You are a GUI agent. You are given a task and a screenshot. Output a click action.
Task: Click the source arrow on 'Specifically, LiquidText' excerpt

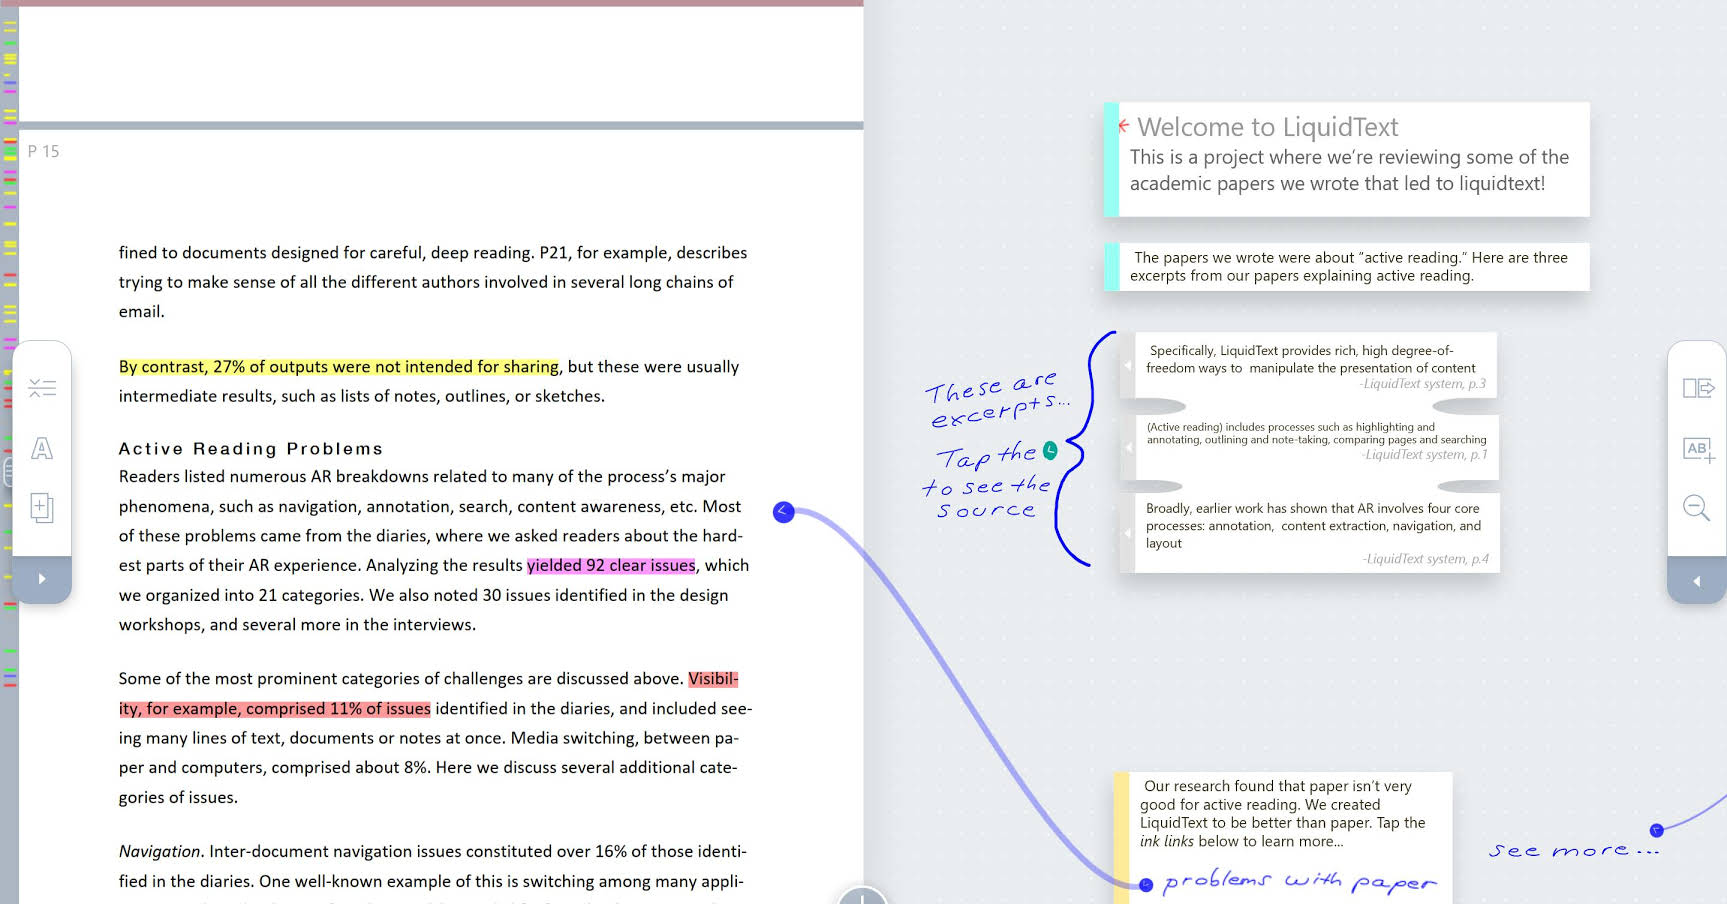click(1129, 366)
